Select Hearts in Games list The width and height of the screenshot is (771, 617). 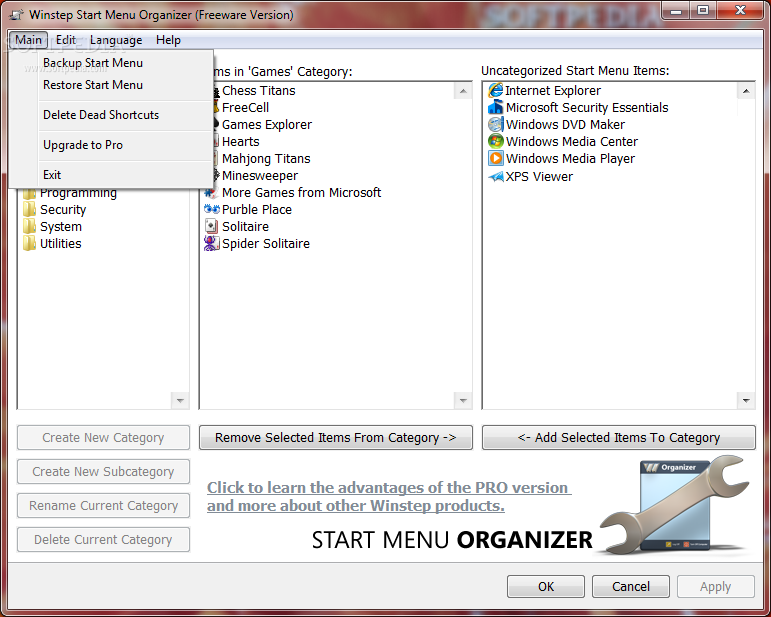(x=240, y=142)
